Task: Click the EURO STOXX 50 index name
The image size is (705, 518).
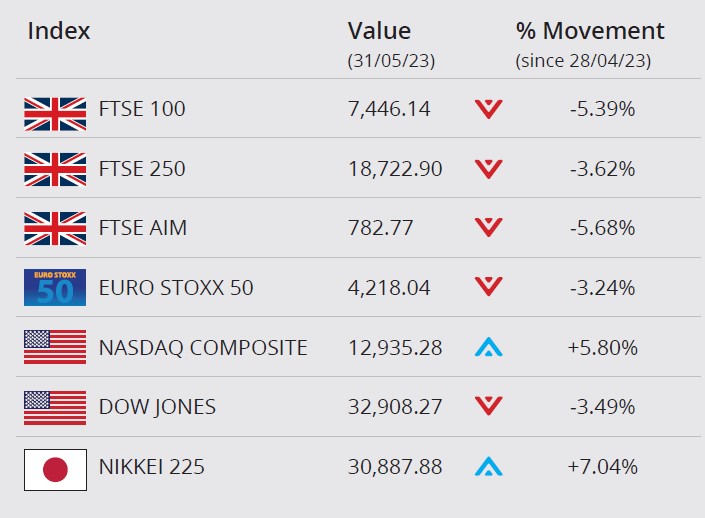Action: coord(176,288)
